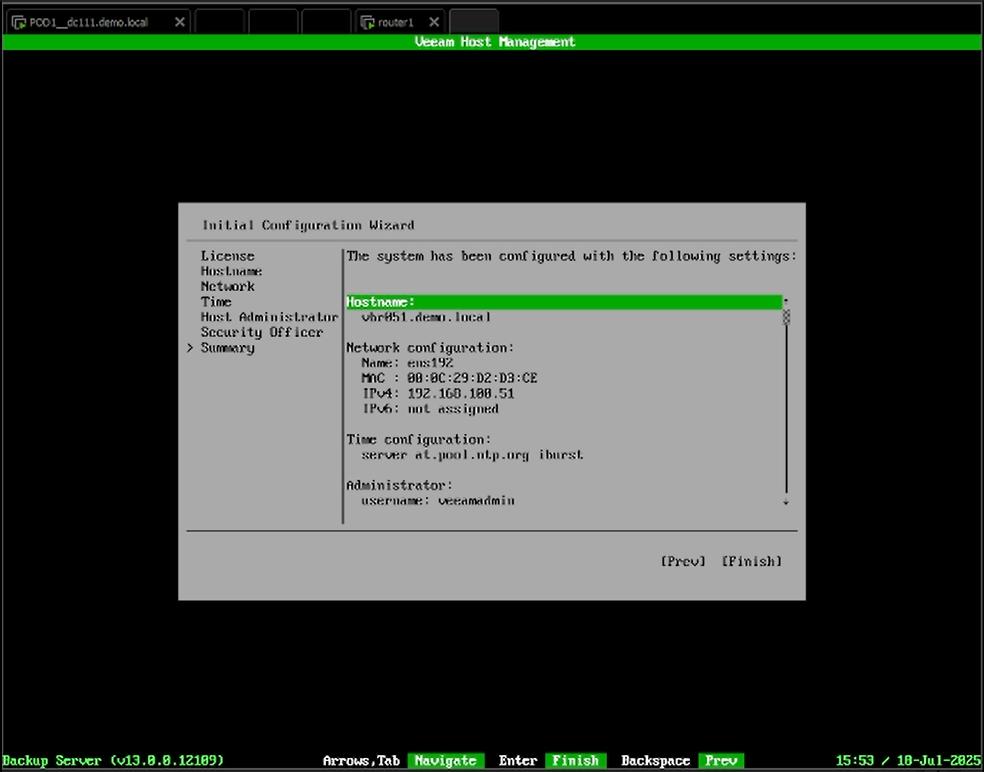Select the Summary step in sidebar
Screen dimensions: 984x772
tap(227, 348)
